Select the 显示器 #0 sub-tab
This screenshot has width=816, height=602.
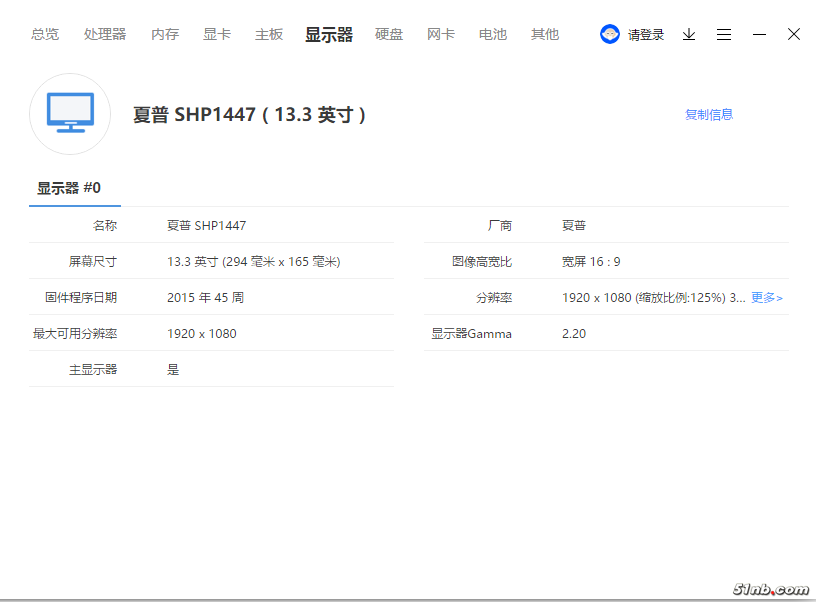pos(69,188)
